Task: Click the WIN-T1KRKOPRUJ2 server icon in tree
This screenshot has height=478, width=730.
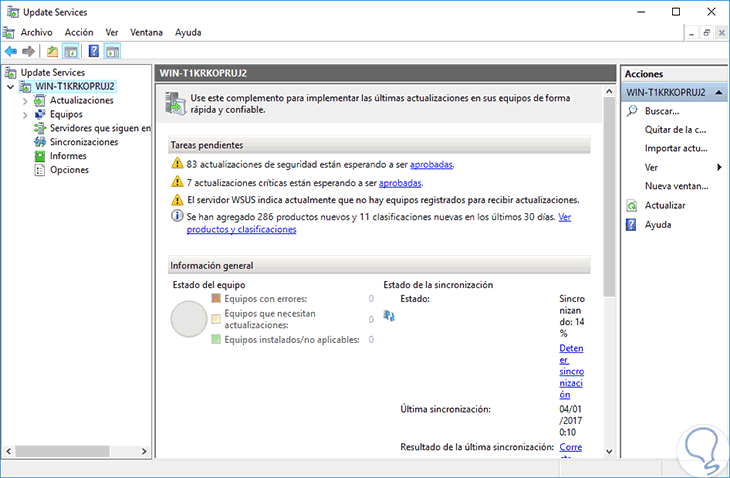Action: click(26, 87)
